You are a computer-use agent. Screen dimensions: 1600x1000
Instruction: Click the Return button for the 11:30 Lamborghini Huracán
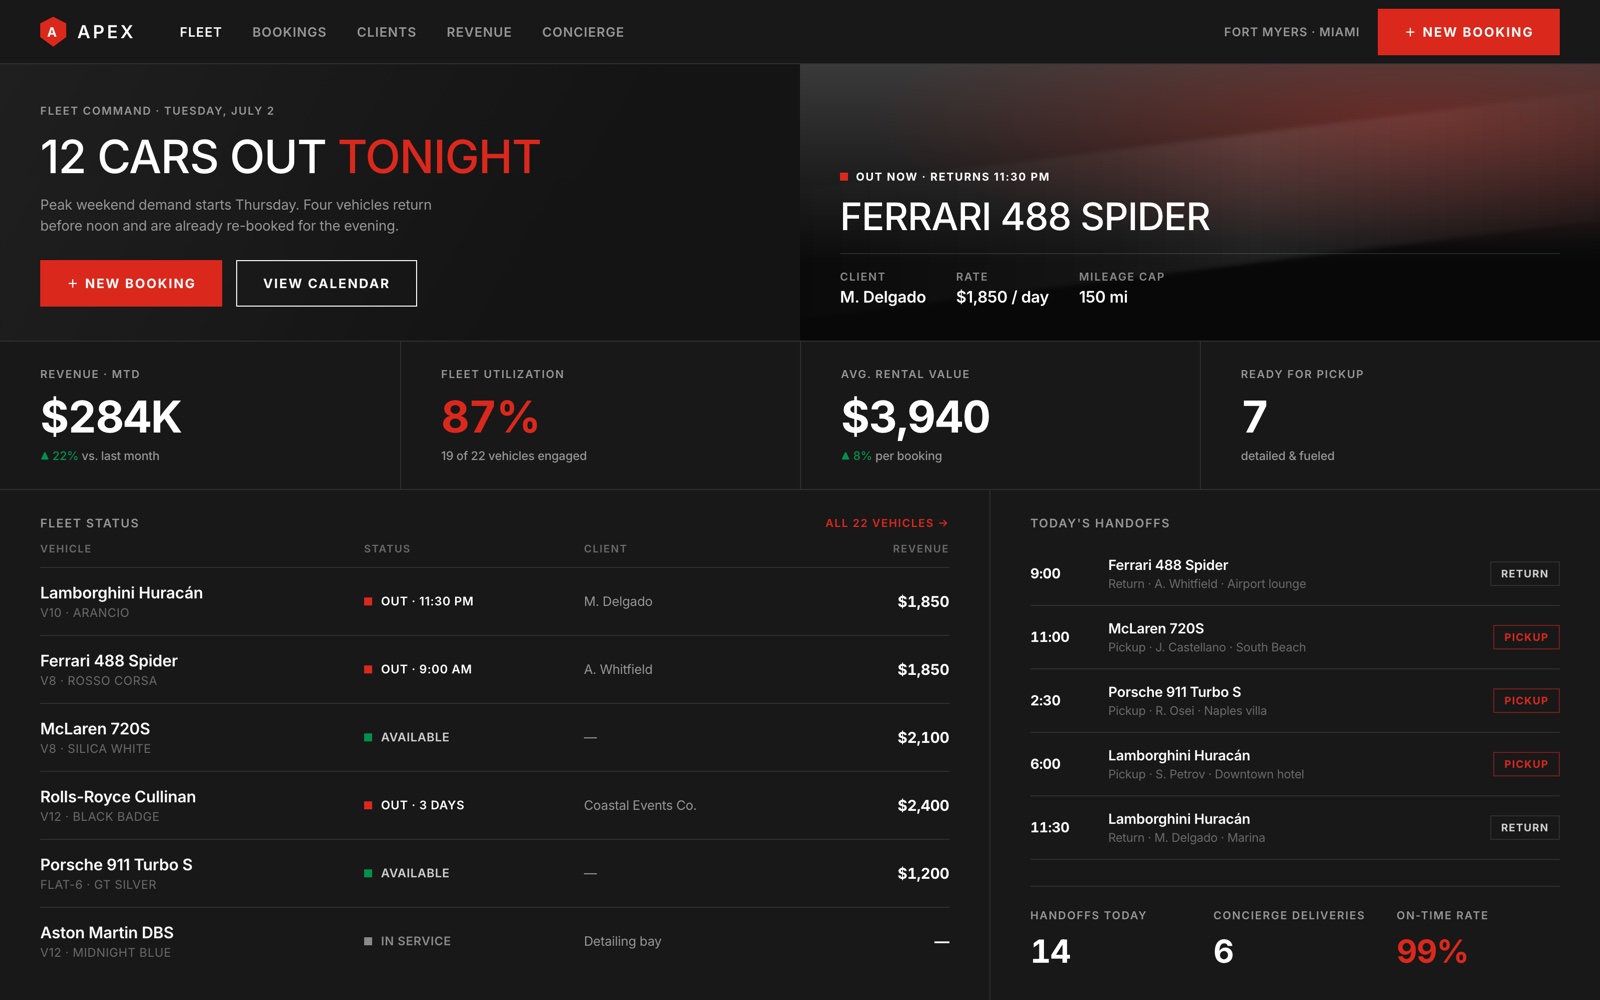1524,828
